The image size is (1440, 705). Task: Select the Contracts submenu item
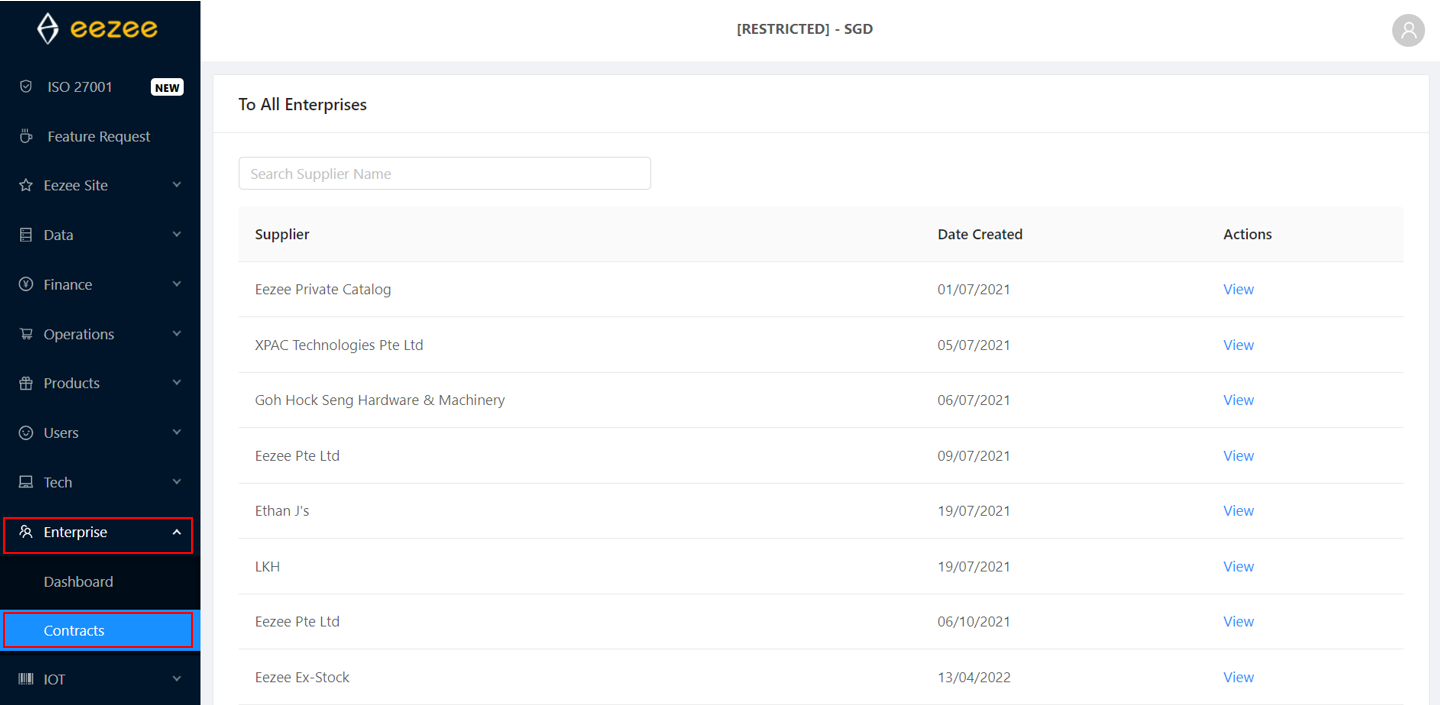(100, 630)
